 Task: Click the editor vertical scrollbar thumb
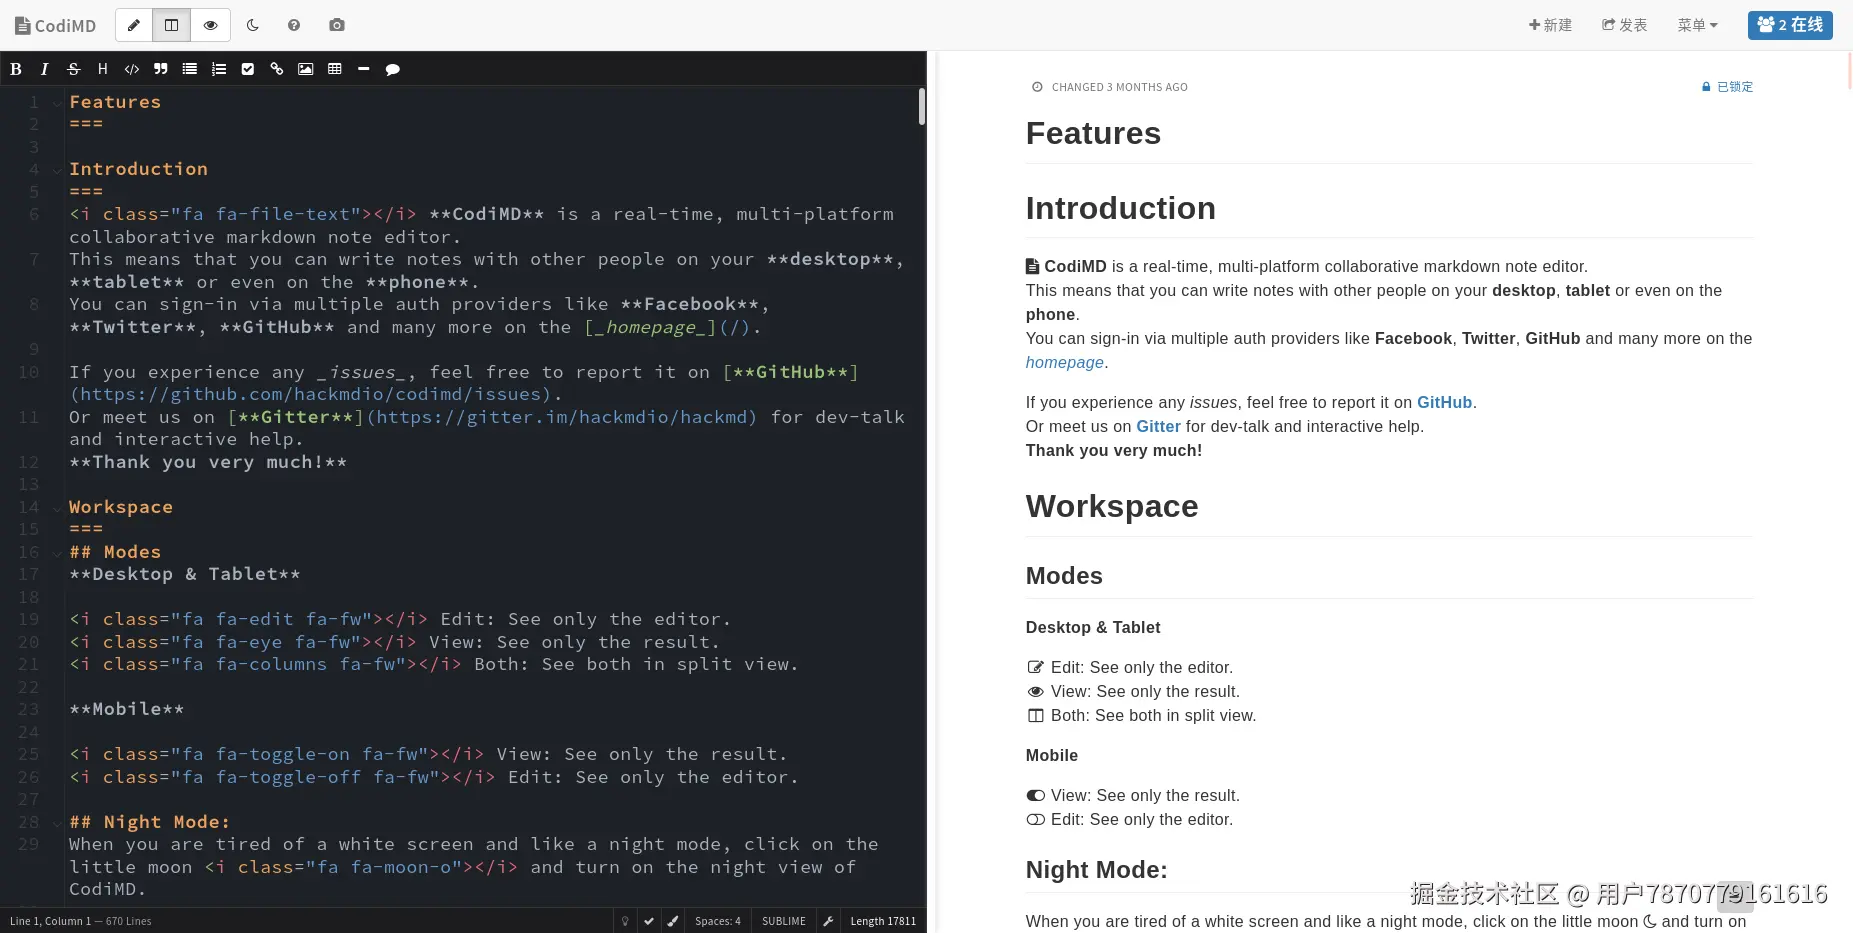tap(922, 107)
